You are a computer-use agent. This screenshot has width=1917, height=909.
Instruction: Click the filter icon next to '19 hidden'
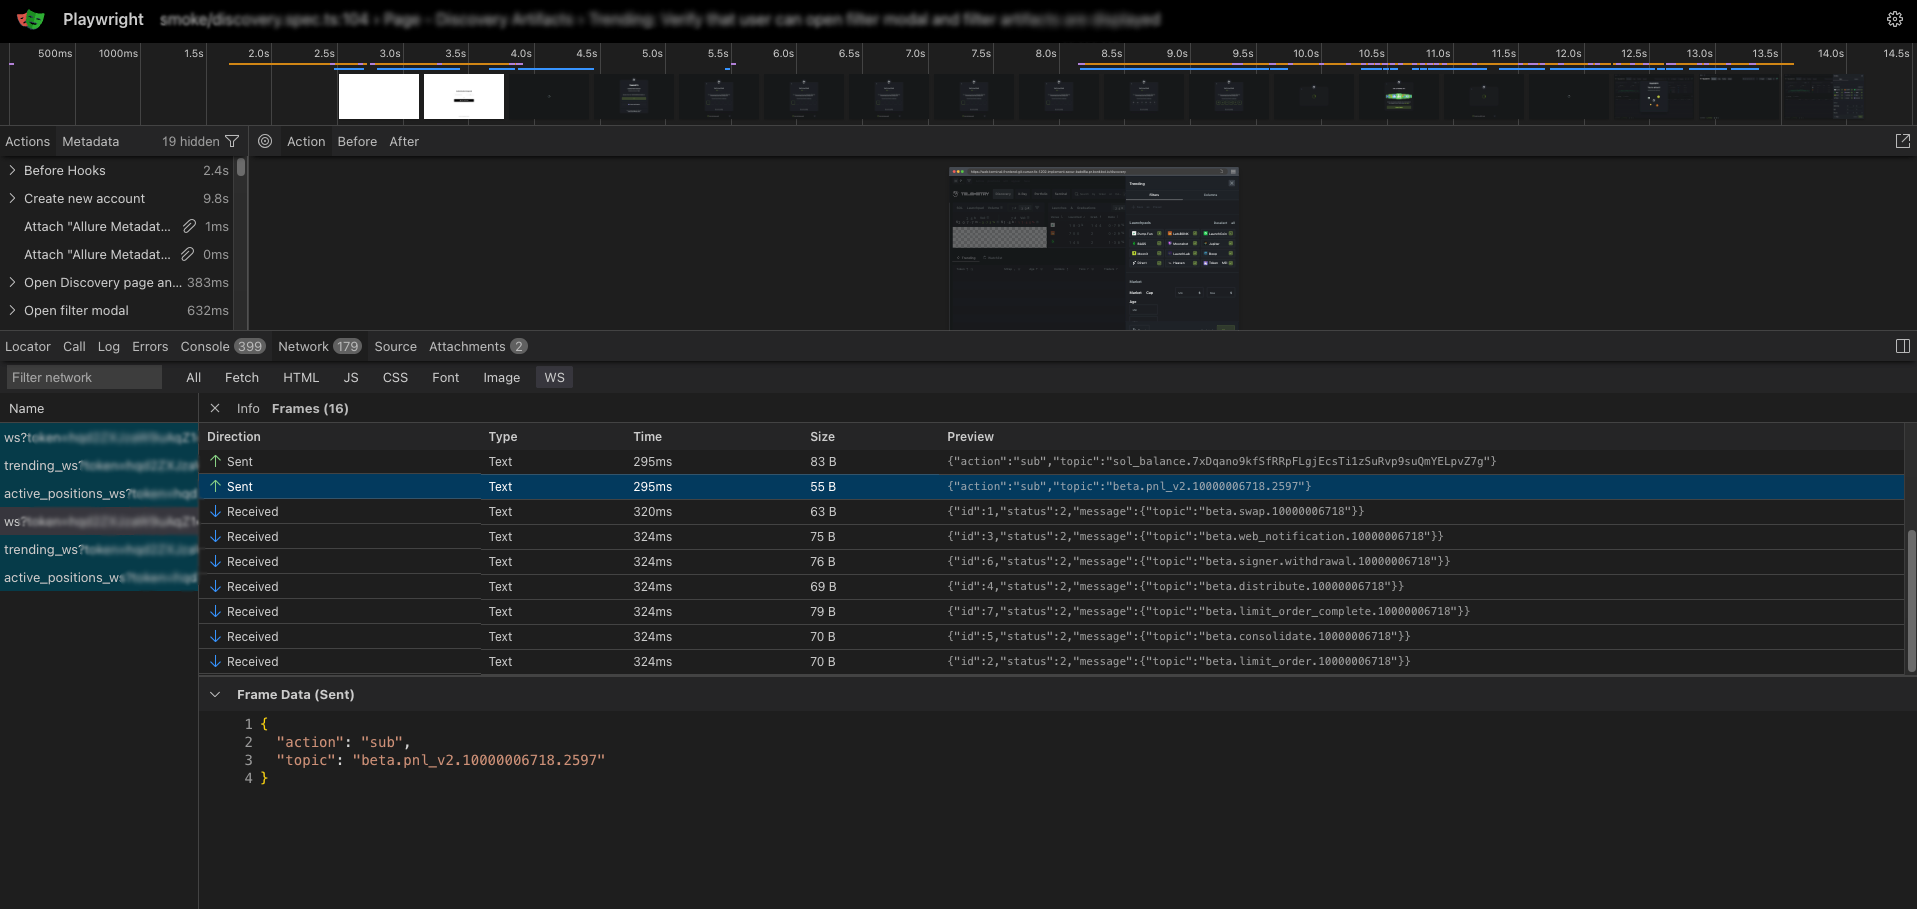(232, 141)
